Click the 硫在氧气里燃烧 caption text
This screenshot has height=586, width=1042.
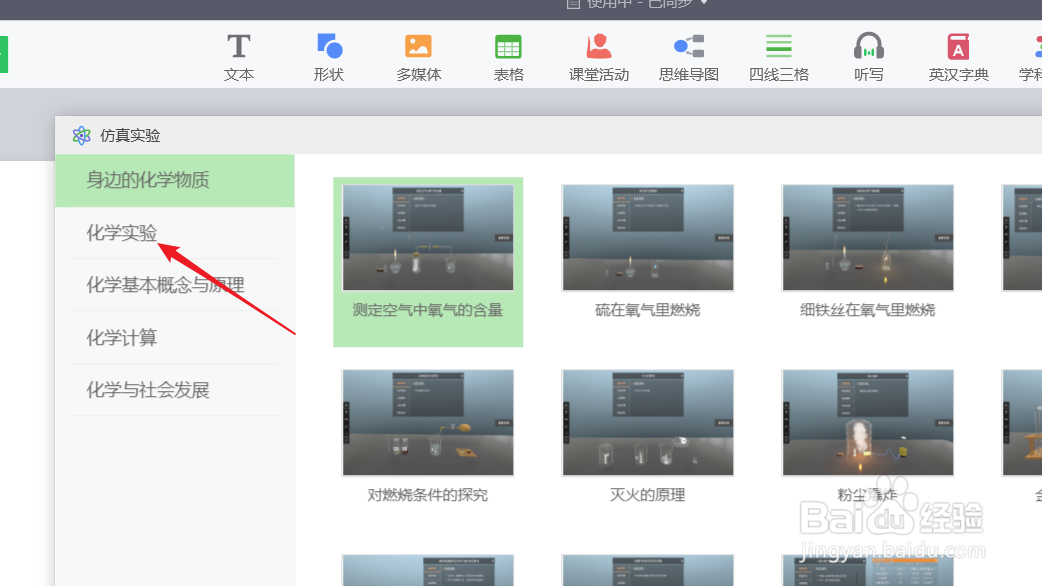648,310
